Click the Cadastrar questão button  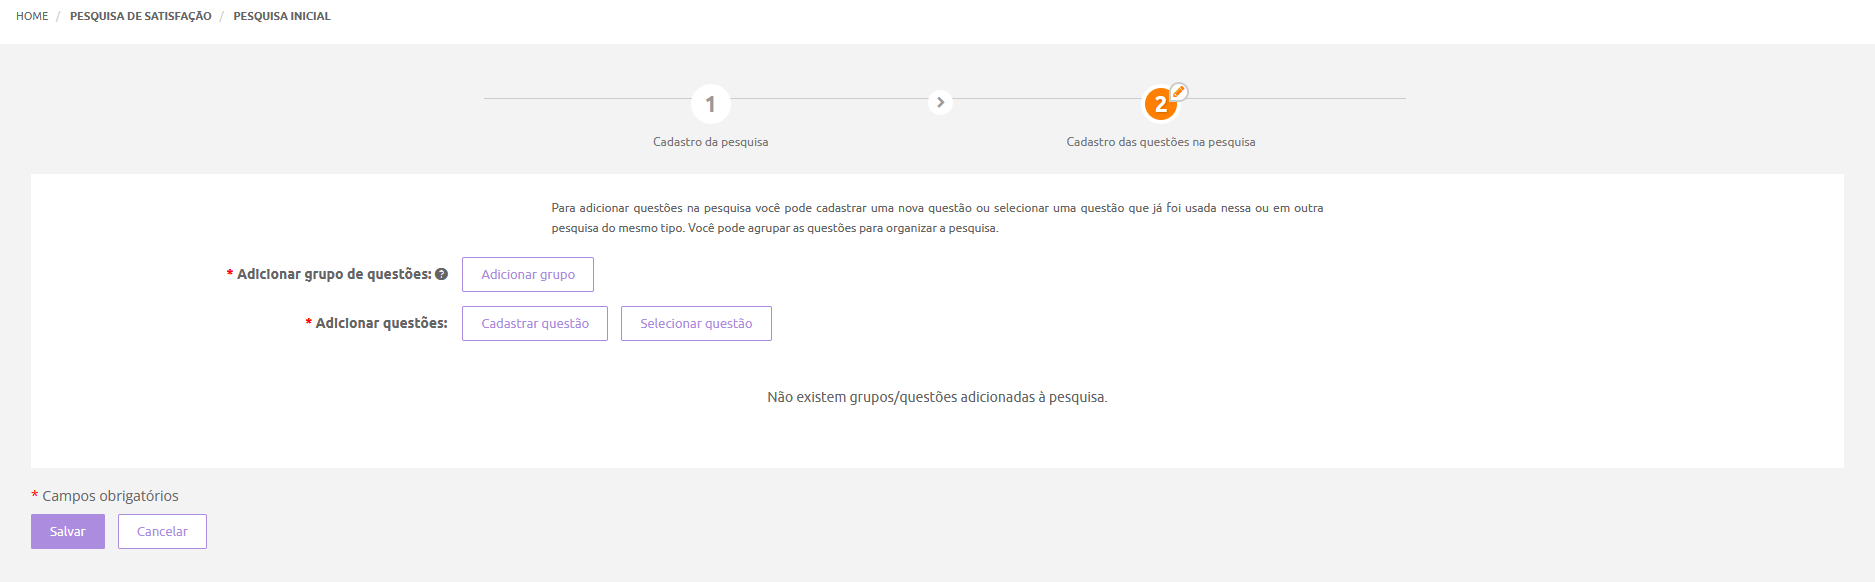coord(534,324)
